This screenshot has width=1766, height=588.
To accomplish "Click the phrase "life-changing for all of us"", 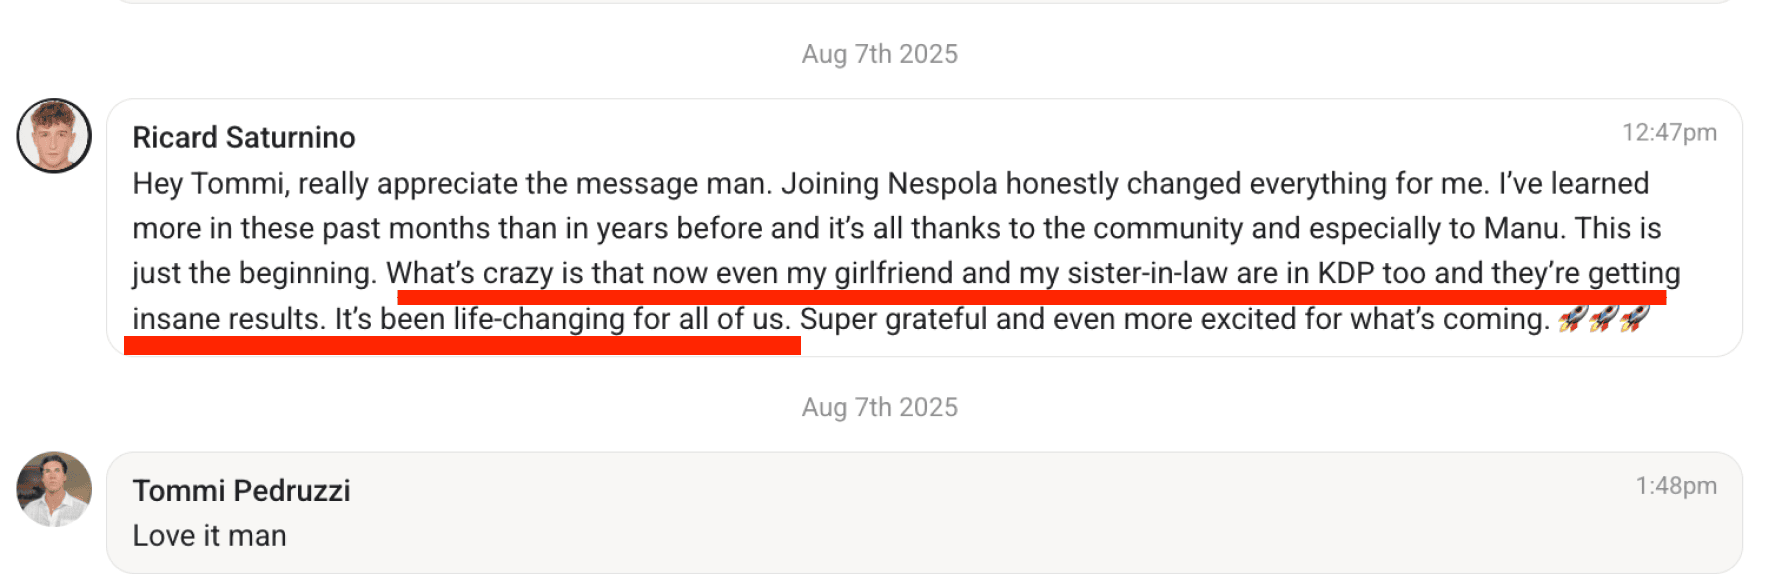I will point(620,319).
